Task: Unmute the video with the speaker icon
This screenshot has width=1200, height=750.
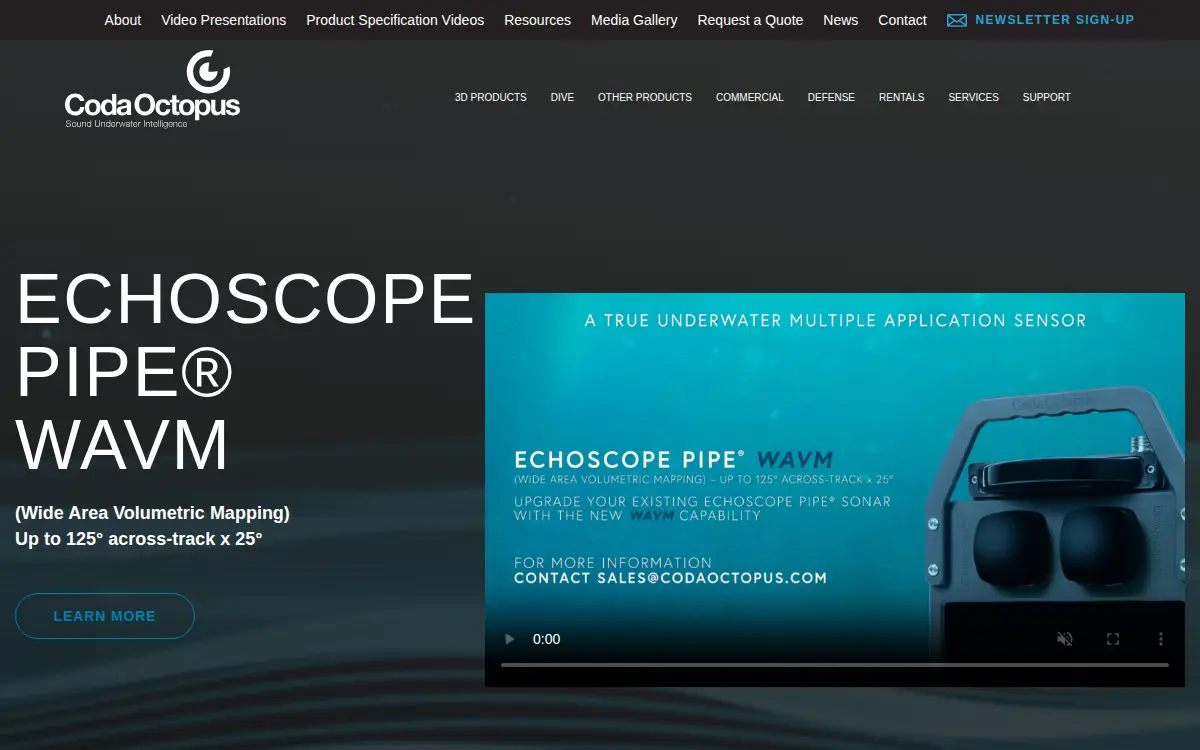Action: 1065,639
